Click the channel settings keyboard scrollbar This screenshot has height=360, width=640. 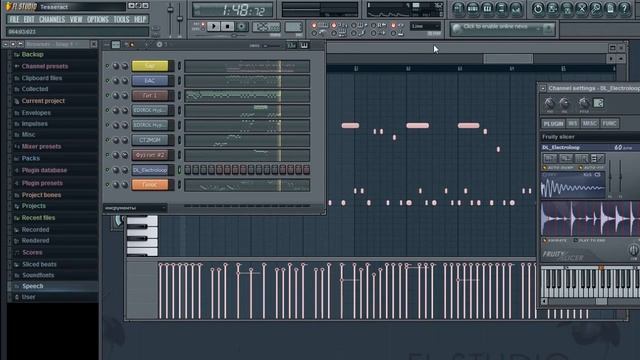tap(601, 302)
